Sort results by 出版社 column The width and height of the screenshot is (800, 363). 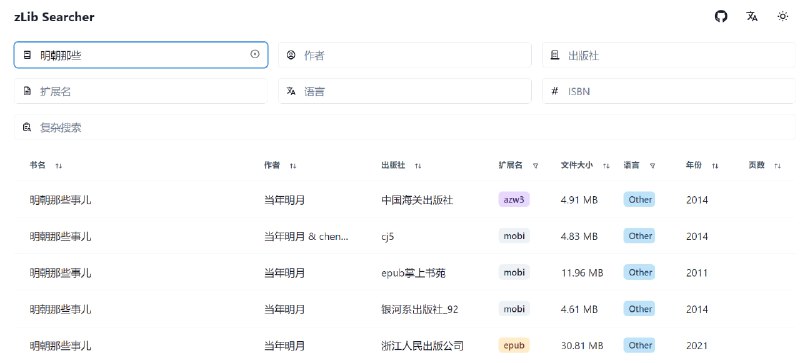tap(418, 165)
